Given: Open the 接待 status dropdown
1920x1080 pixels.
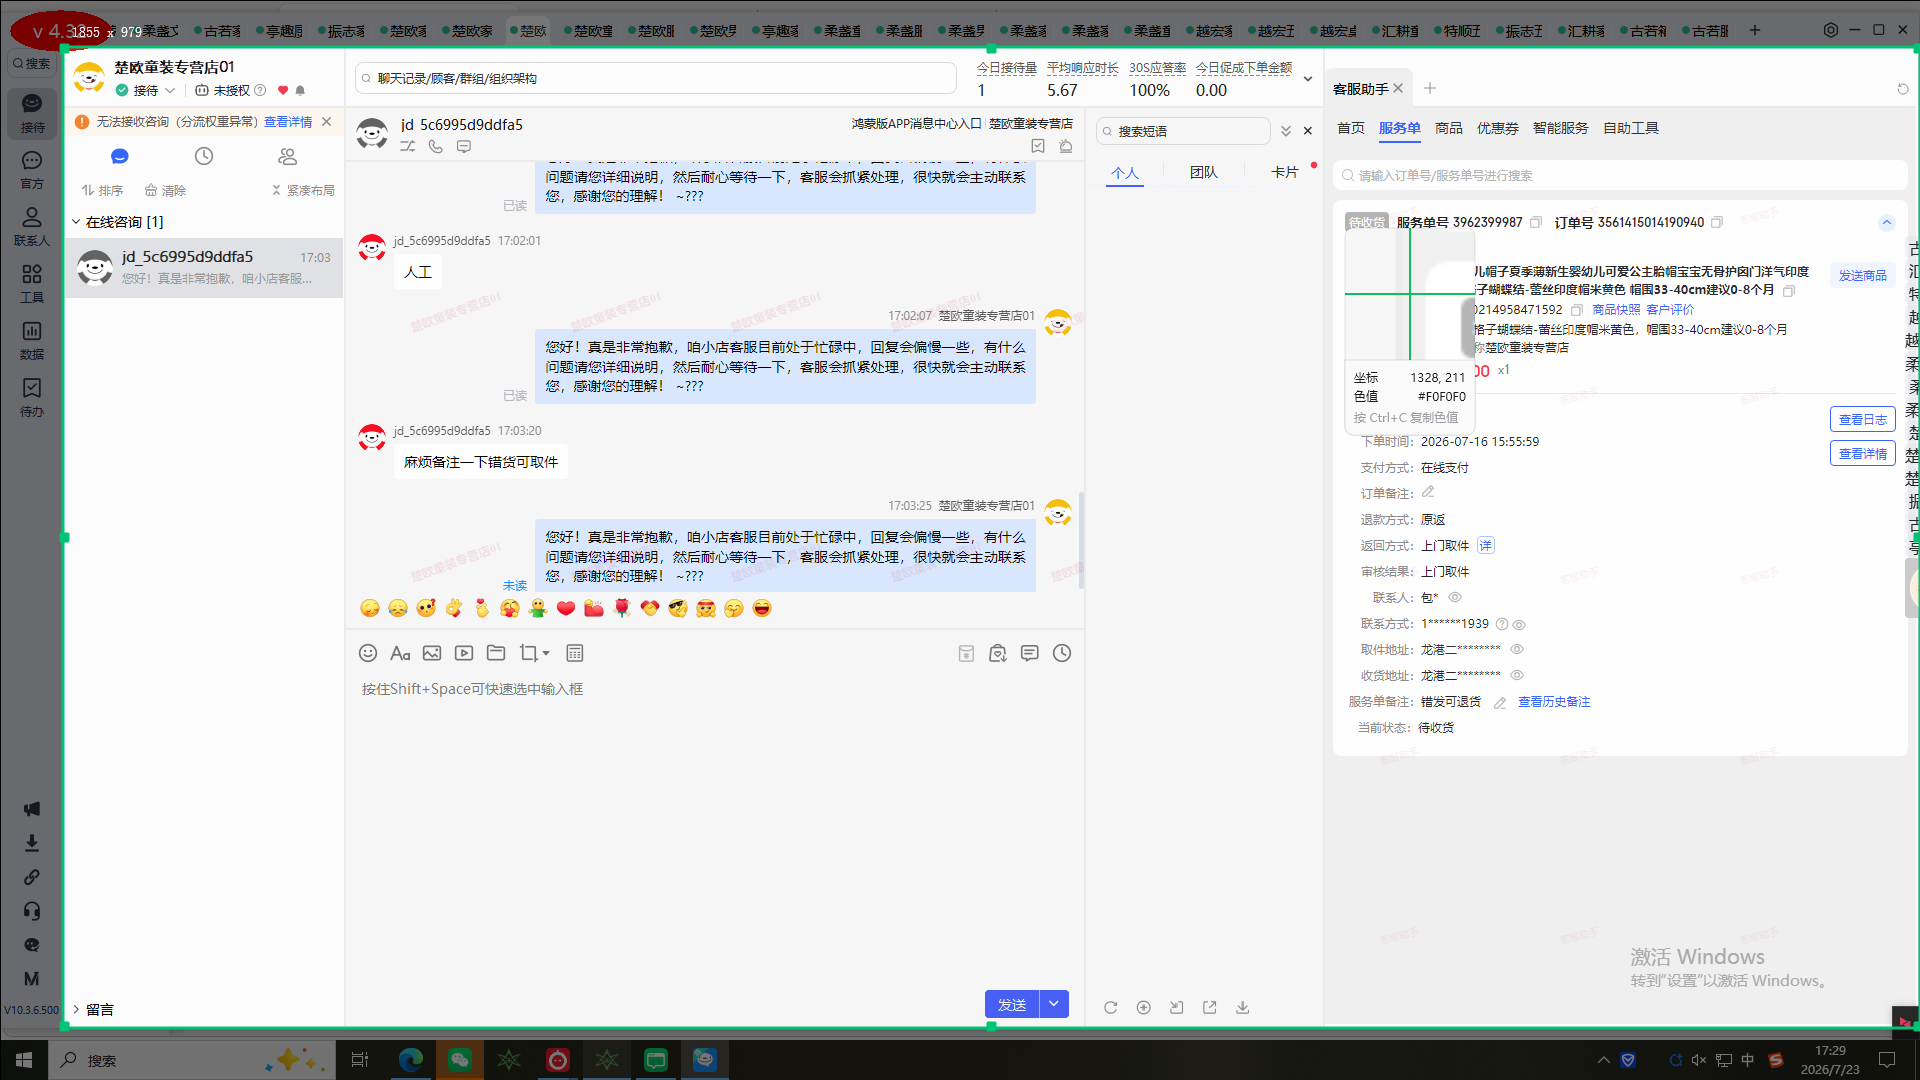Looking at the screenshot, I should pyautogui.click(x=146, y=90).
